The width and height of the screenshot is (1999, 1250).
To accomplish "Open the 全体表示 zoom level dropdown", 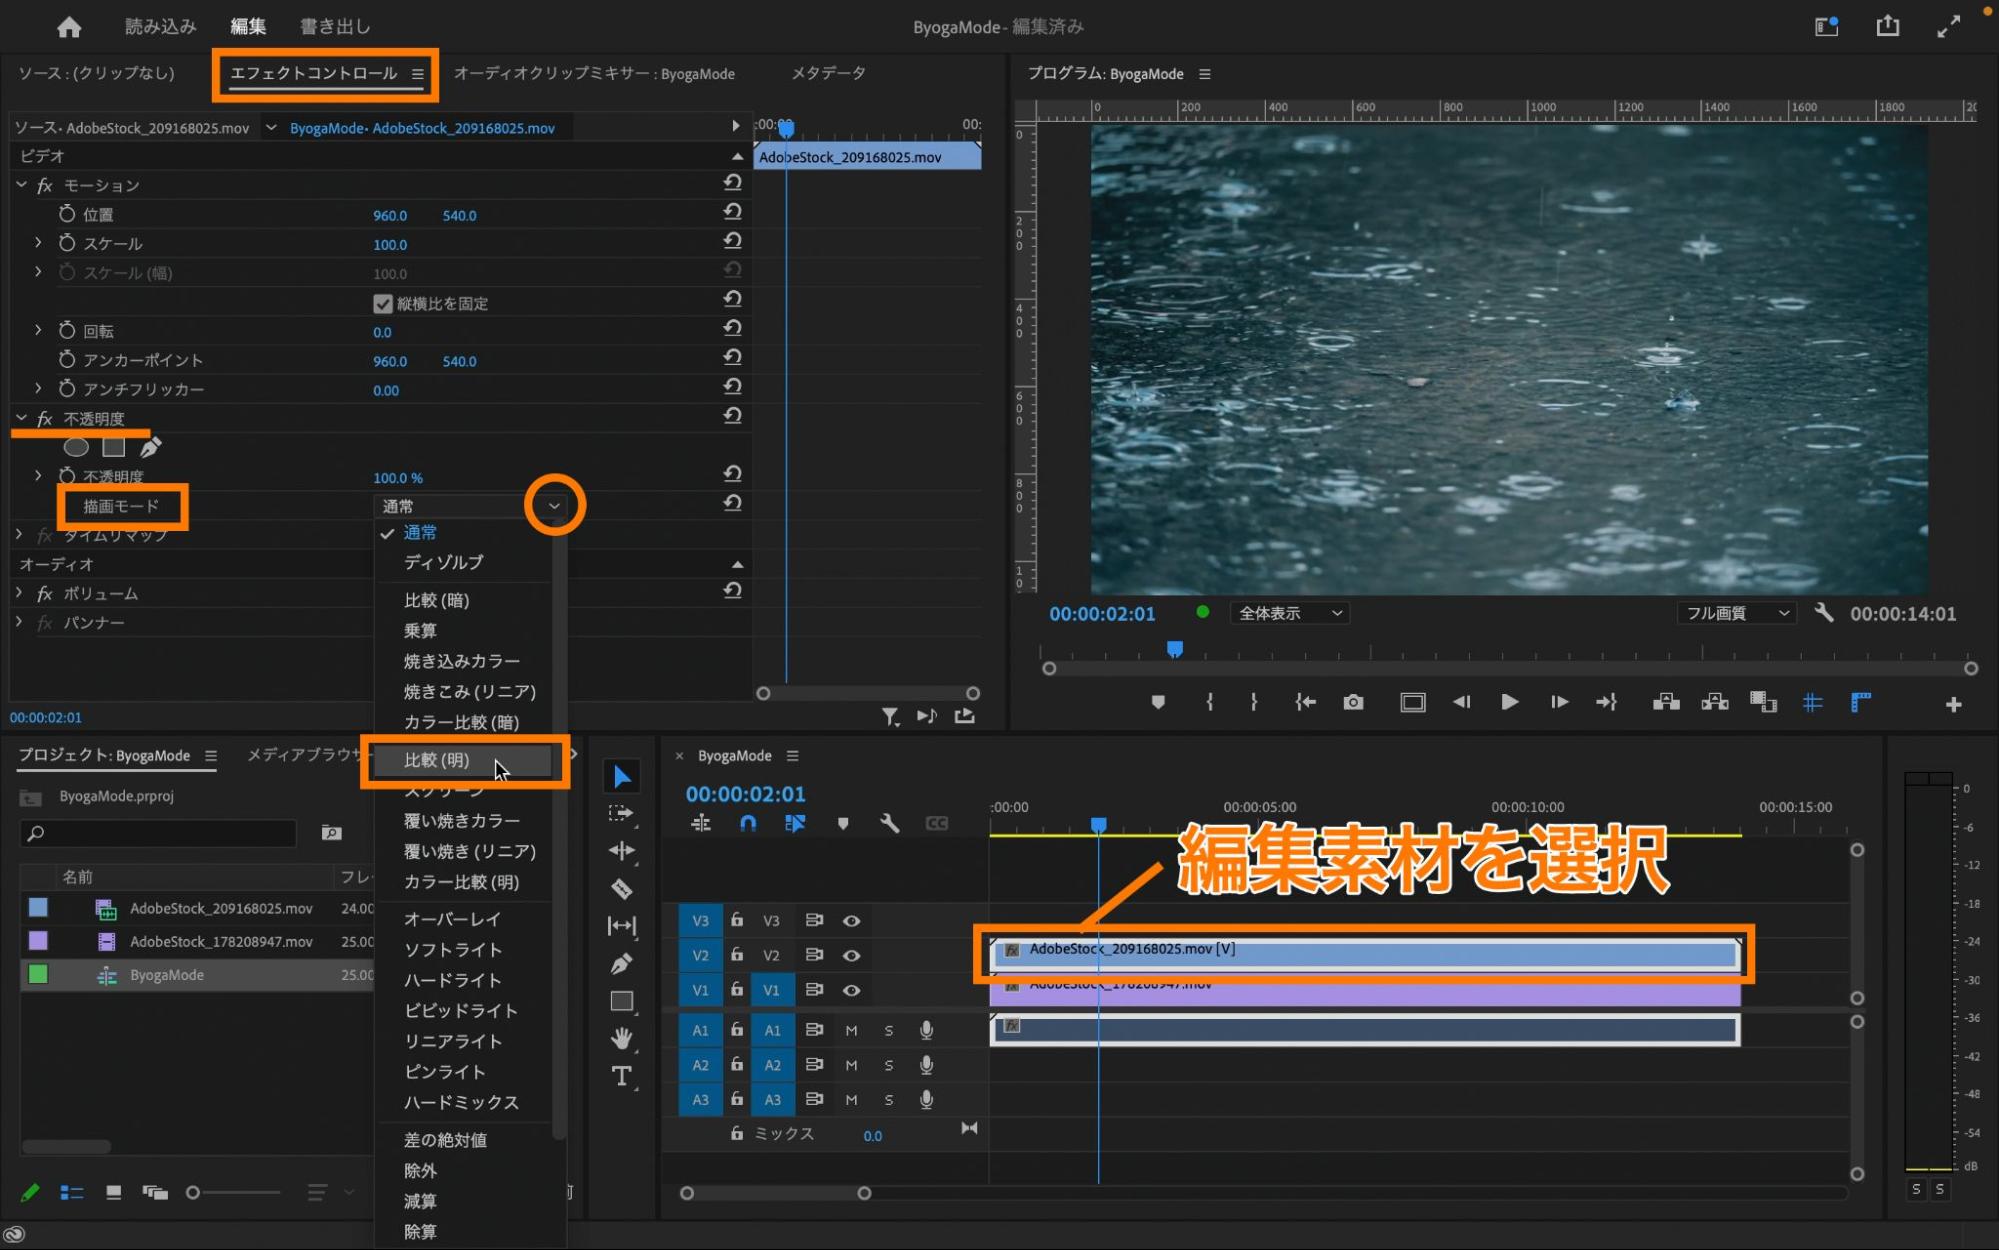I will click(x=1290, y=613).
